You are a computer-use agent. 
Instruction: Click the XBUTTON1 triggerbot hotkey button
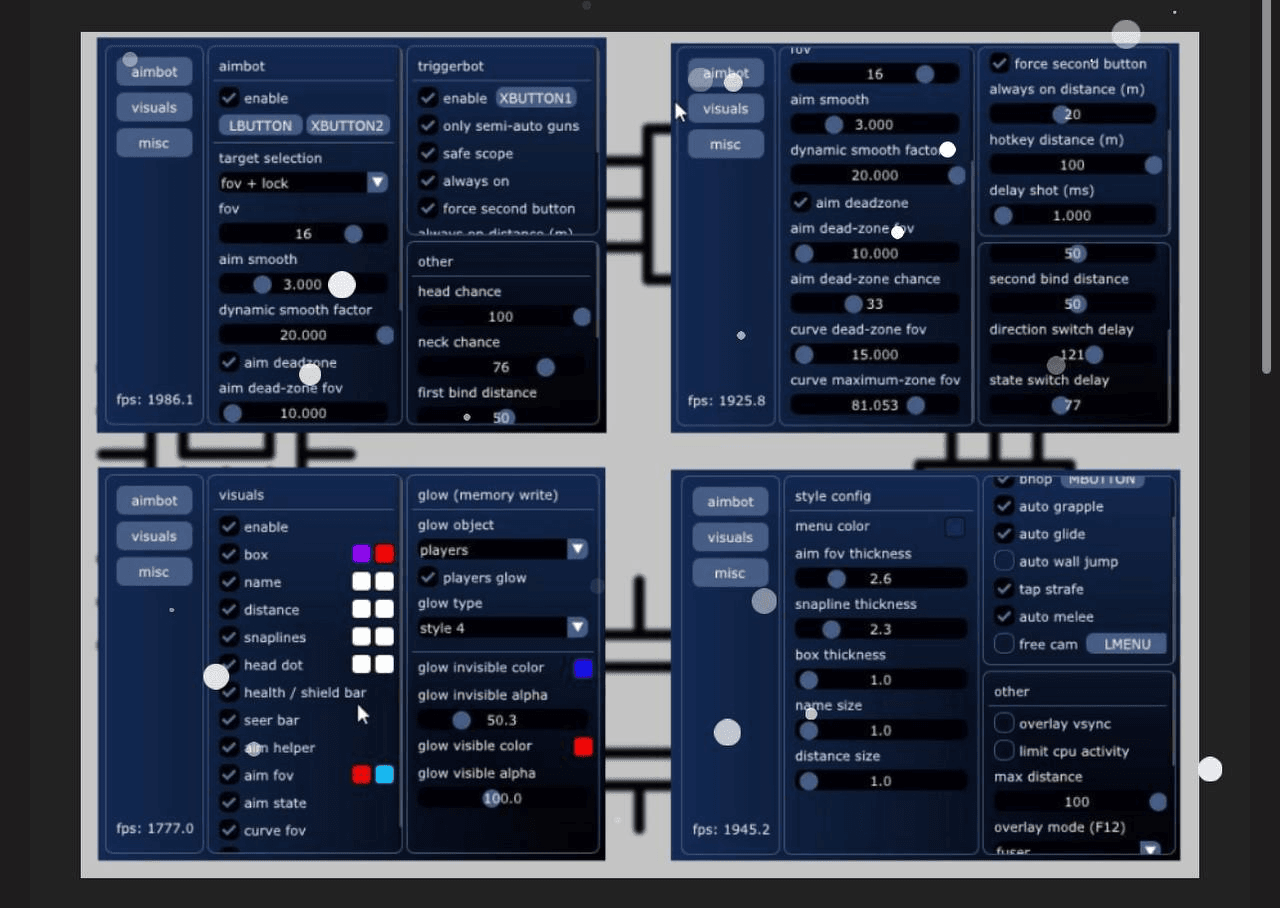536,98
